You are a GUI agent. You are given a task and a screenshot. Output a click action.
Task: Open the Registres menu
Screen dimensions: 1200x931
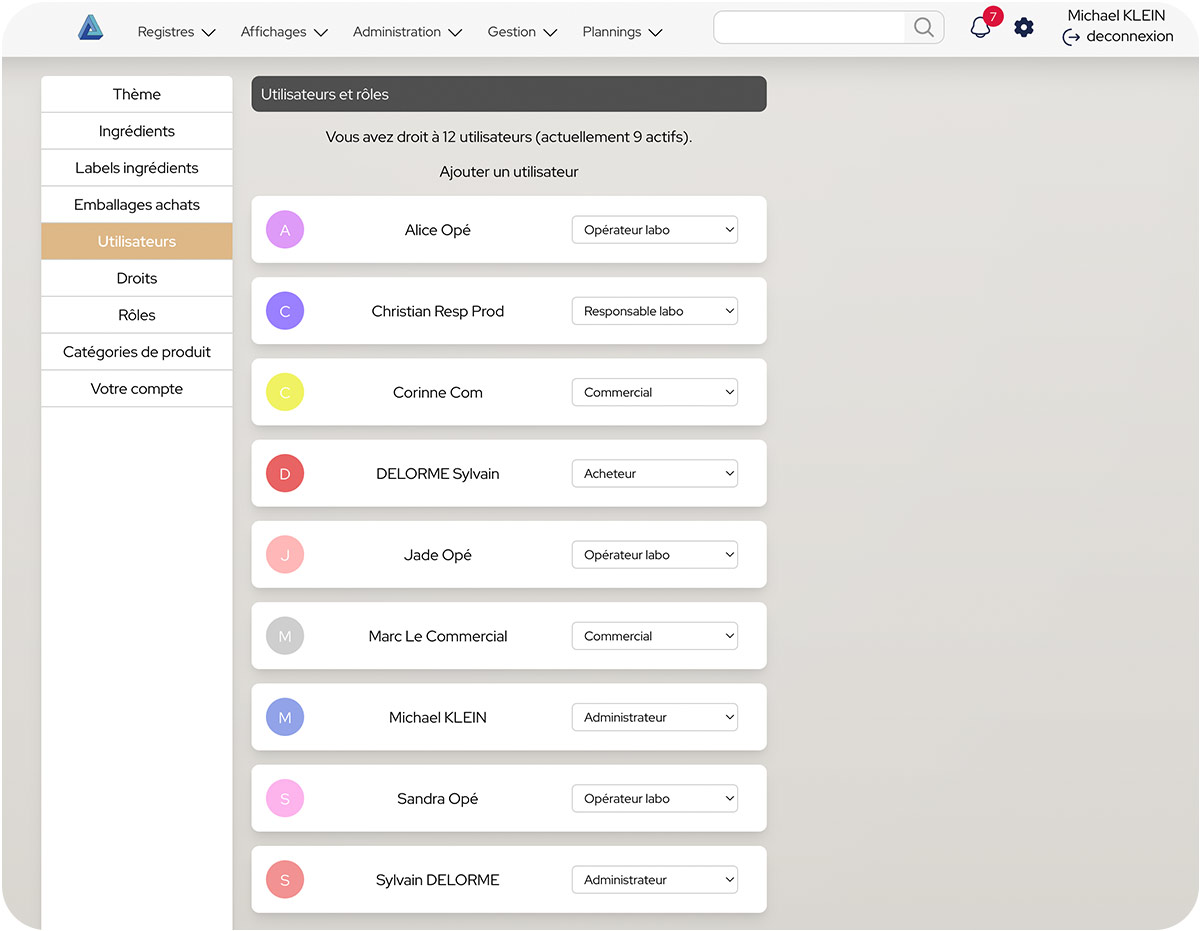[176, 32]
